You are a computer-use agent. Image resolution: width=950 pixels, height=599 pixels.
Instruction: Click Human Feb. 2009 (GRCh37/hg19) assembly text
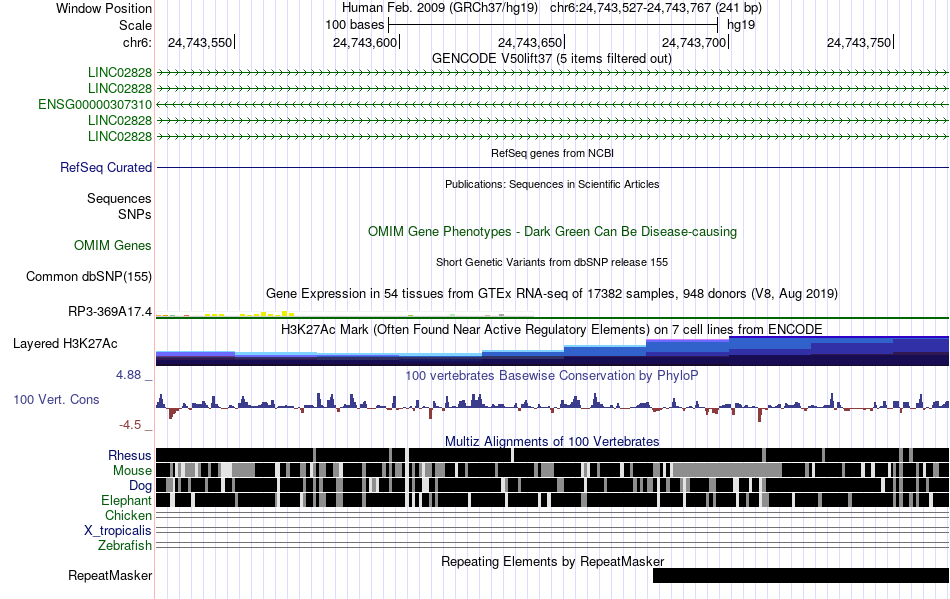[x=440, y=8]
